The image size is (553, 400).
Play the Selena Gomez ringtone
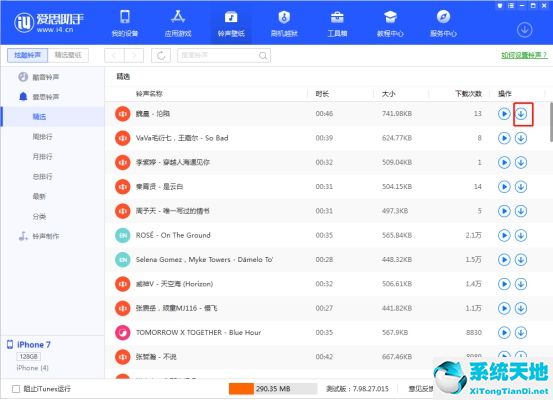pyautogui.click(x=504, y=260)
